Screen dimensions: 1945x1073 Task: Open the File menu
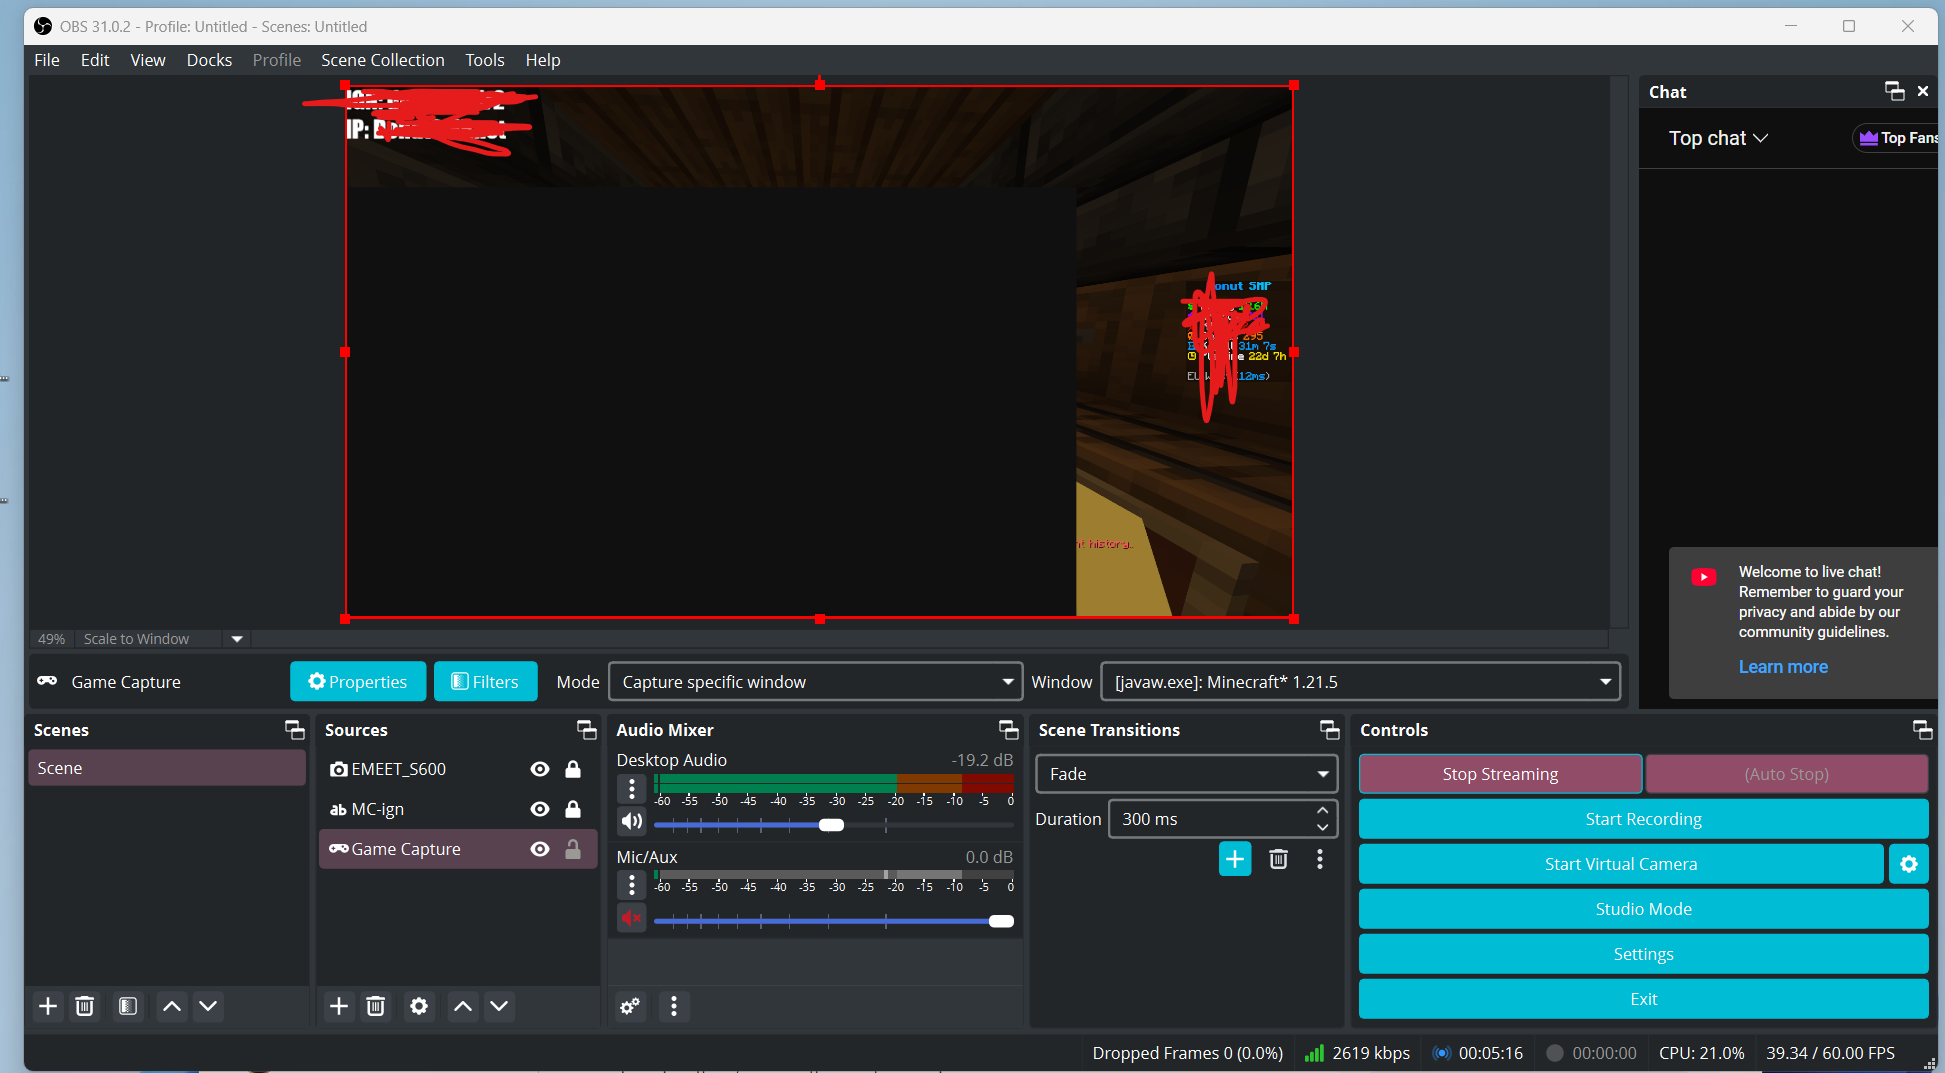click(47, 60)
